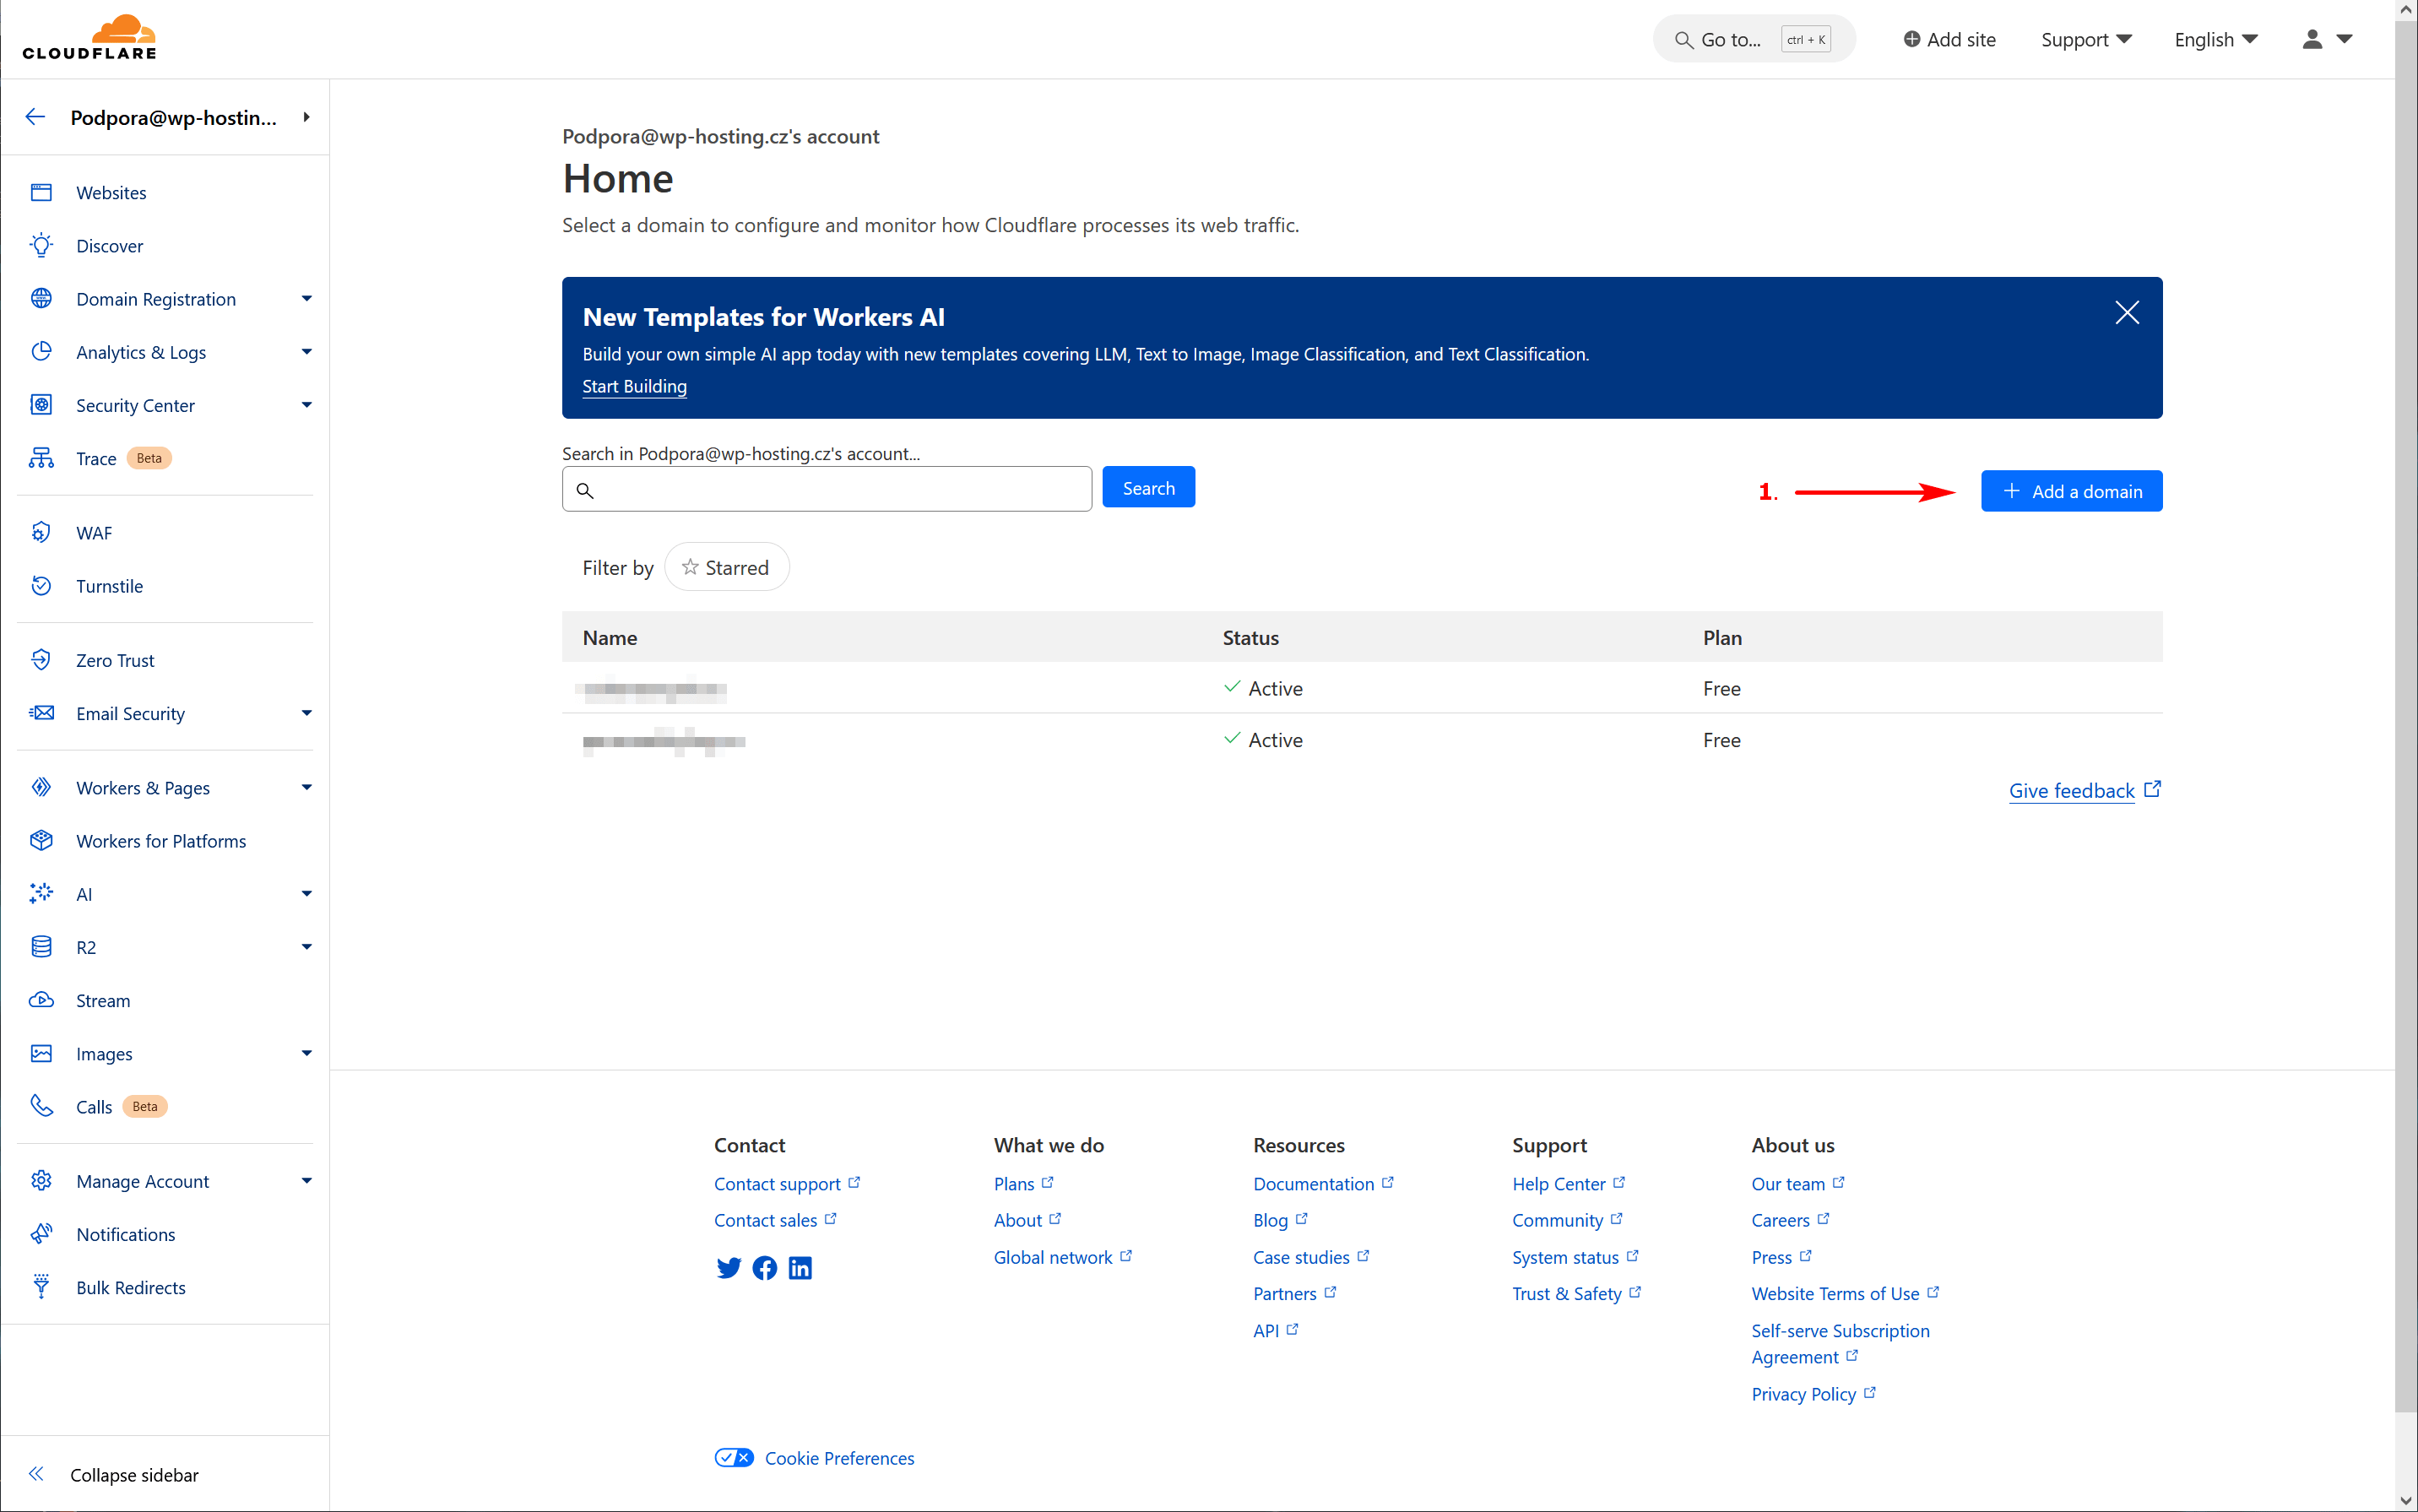Expand the Domain Registration submenu arrow
2418x1512 pixels.
coord(307,298)
